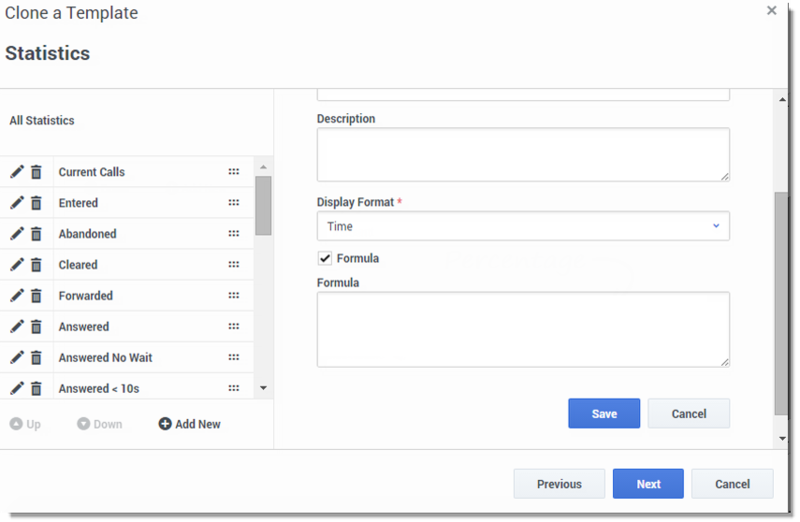Delete the Answered < 10s statistic

tap(36, 389)
